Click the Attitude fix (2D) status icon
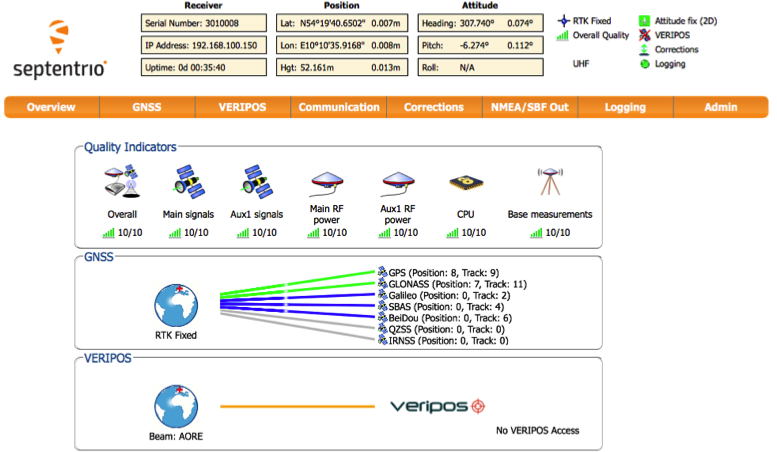 point(644,19)
